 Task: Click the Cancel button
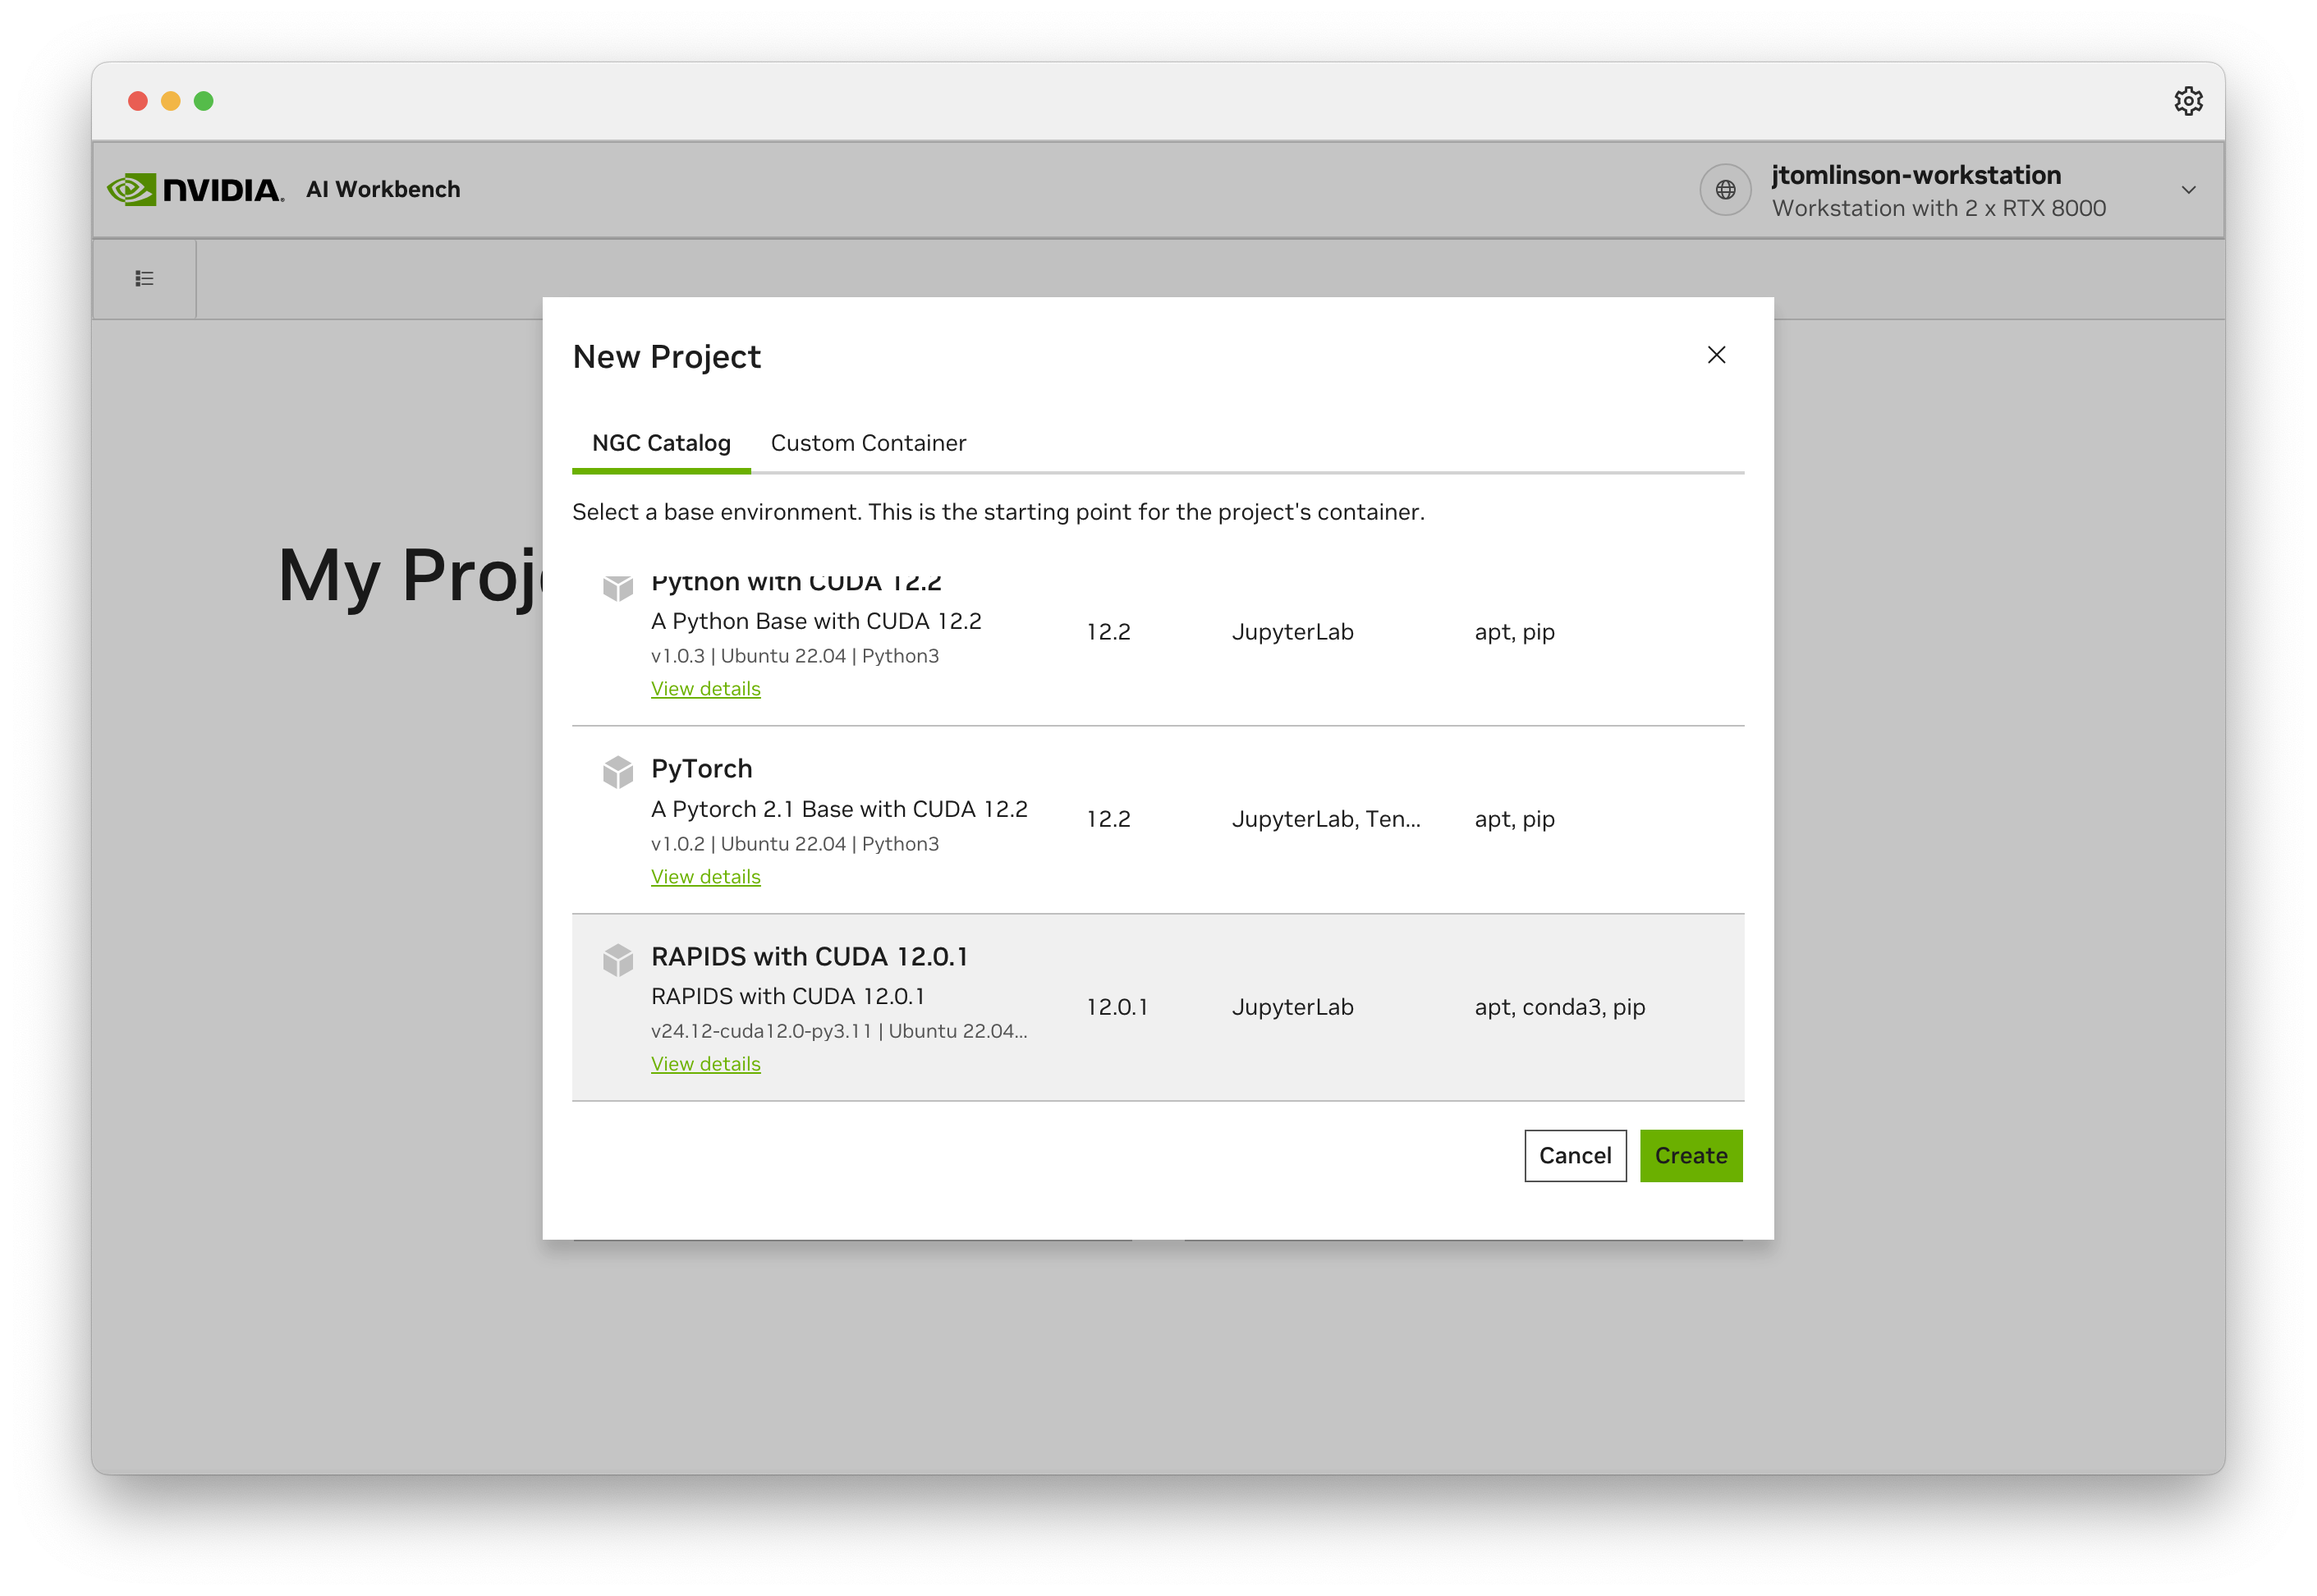pyautogui.click(x=1575, y=1155)
